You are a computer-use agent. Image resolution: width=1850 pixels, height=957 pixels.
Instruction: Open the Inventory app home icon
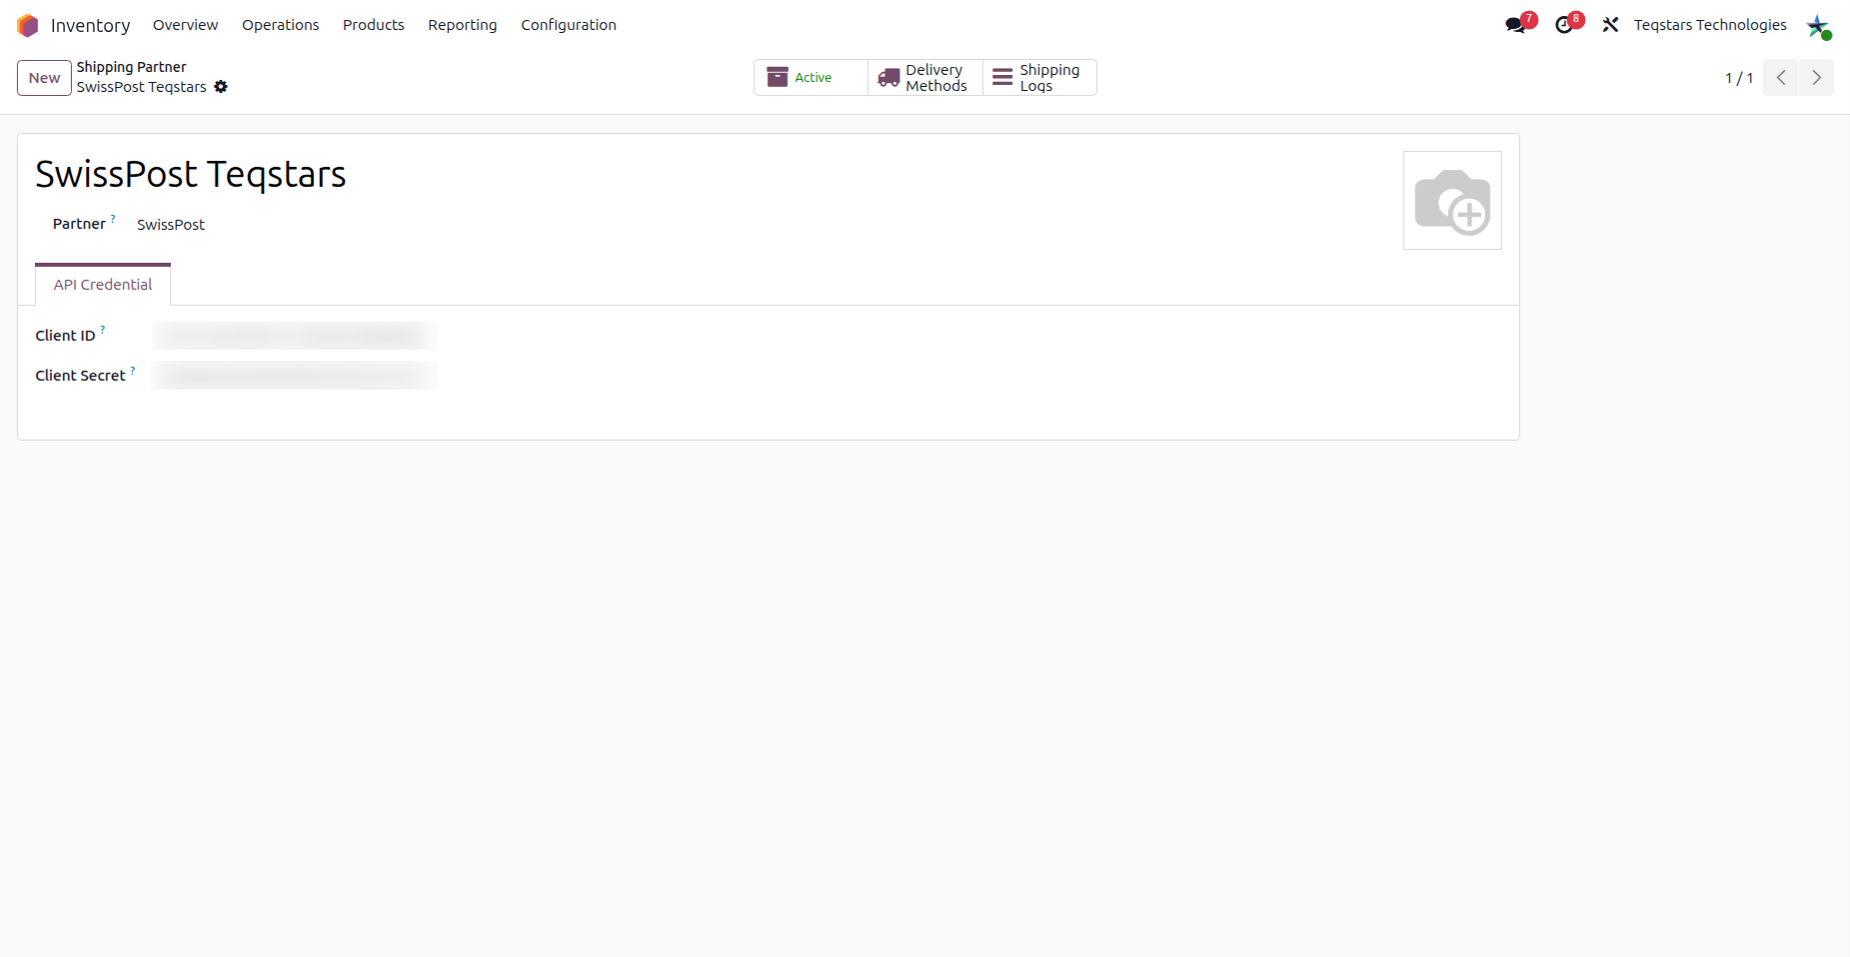28,25
